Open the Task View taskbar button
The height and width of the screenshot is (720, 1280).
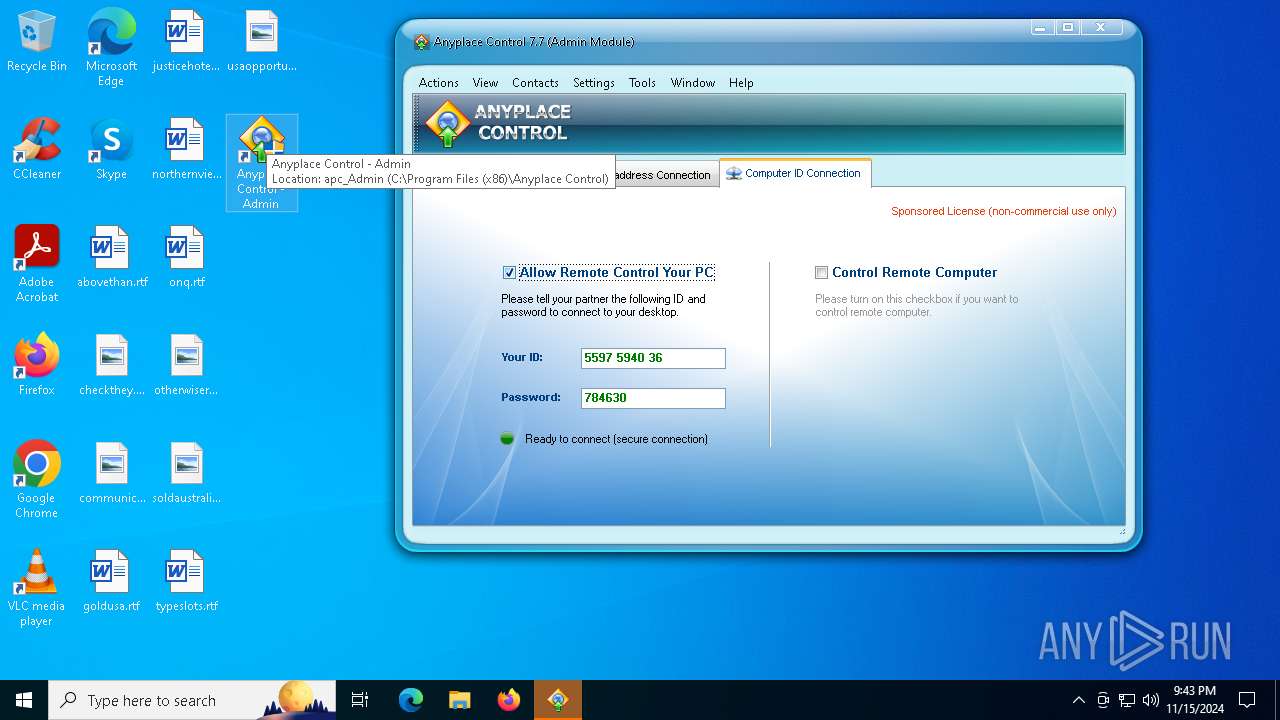pos(360,700)
